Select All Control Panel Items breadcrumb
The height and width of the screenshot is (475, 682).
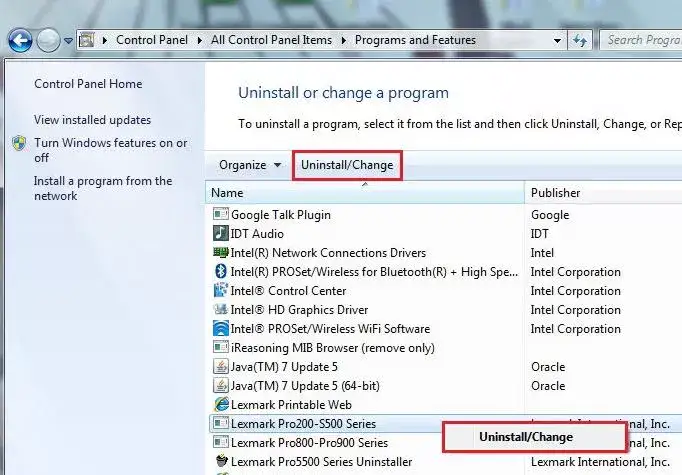click(271, 40)
